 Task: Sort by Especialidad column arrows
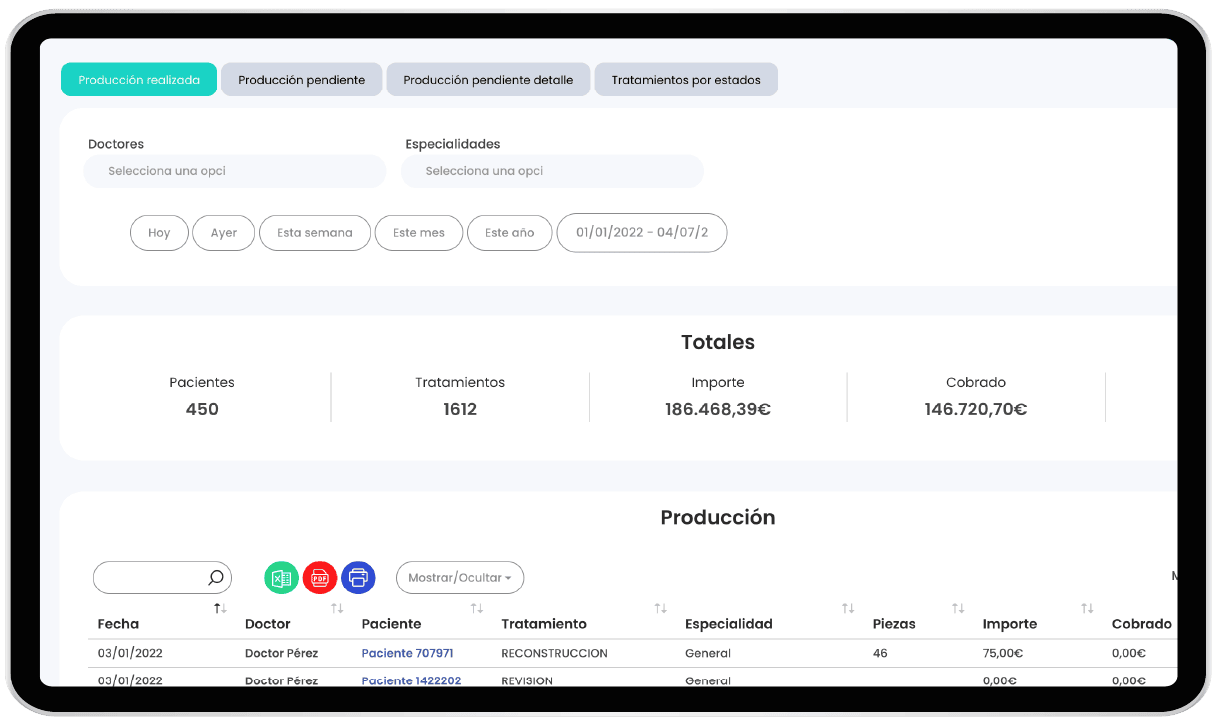click(x=848, y=608)
